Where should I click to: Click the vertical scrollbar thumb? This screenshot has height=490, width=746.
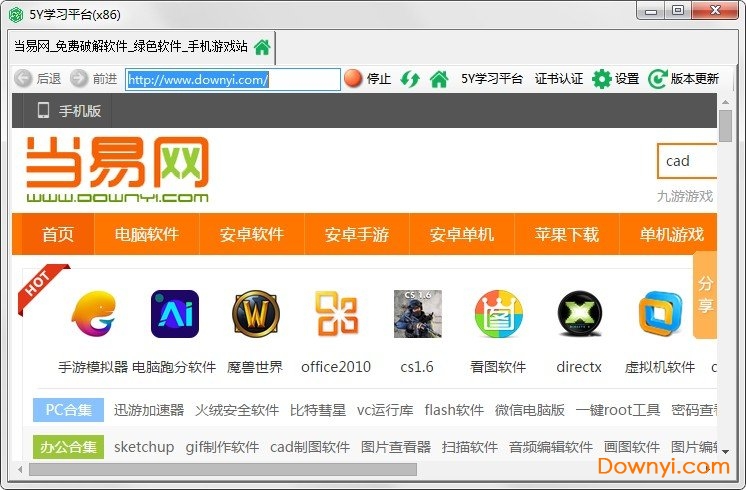726,126
